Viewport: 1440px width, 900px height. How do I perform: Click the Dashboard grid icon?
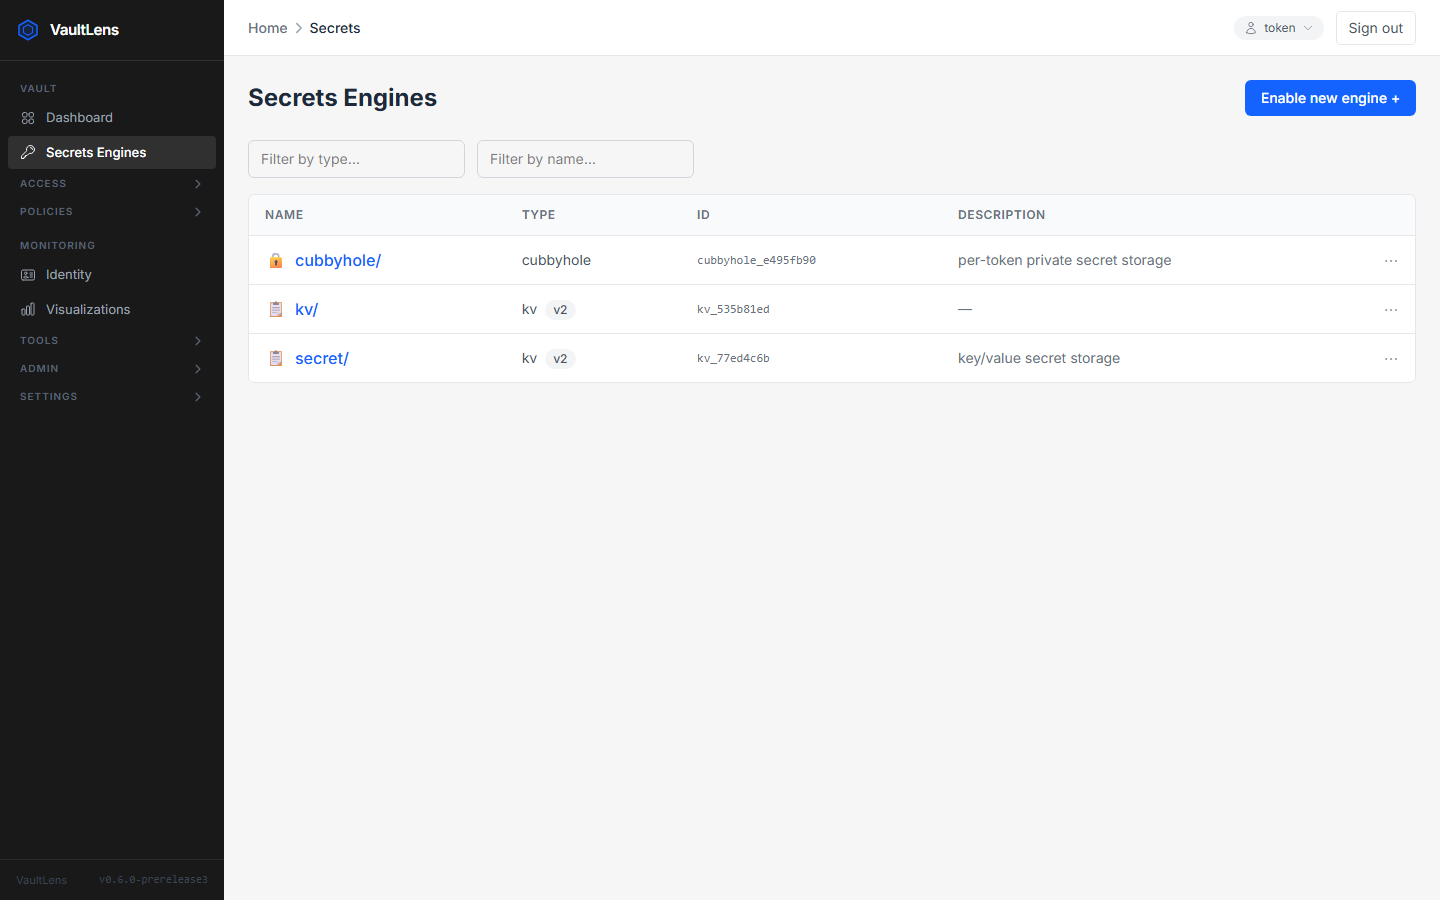(x=28, y=118)
